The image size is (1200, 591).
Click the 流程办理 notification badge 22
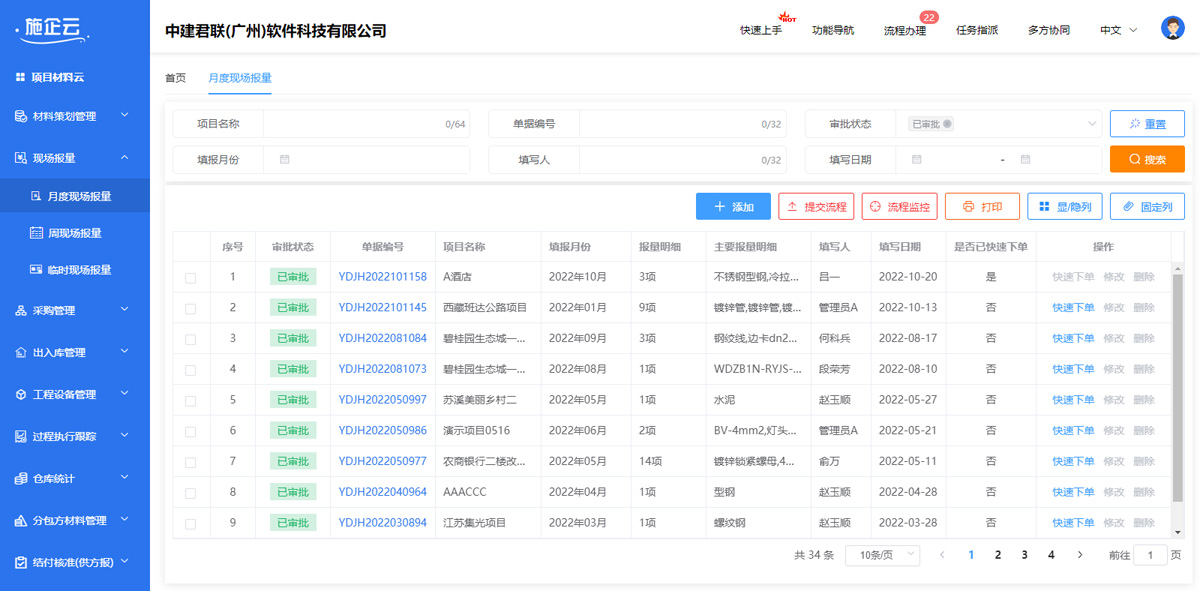[928, 17]
